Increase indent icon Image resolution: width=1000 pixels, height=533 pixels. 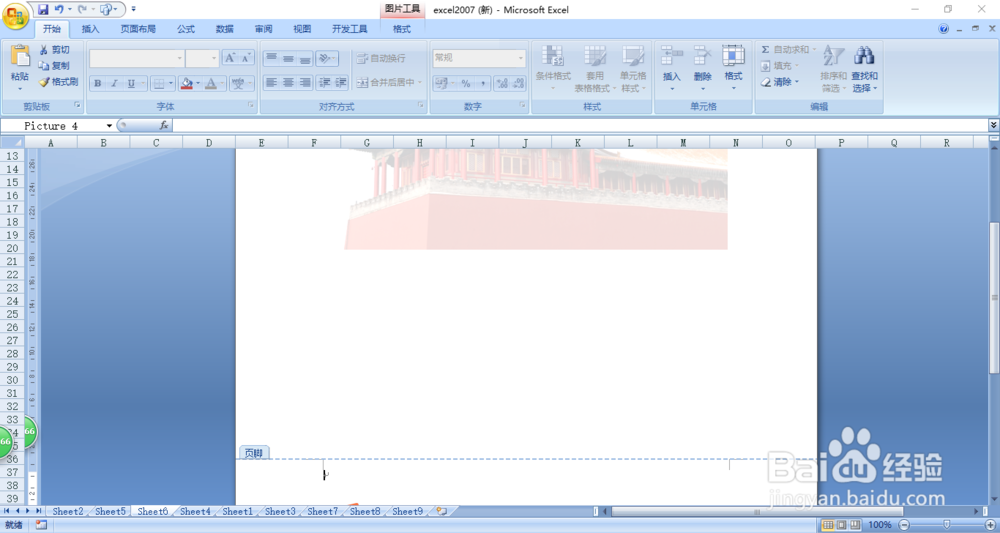[x=341, y=83]
